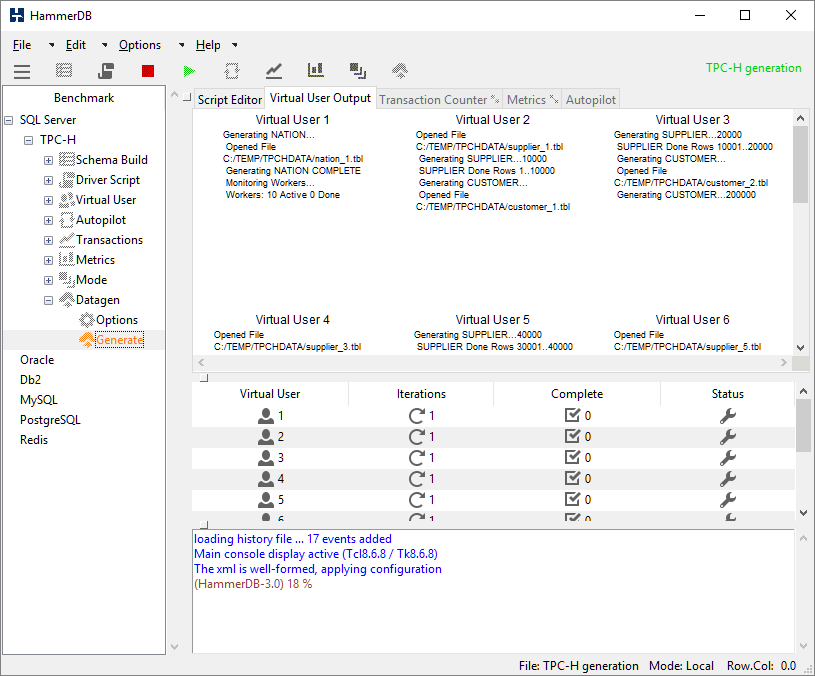815x676 pixels.
Task: Click the console text area
Action: pos(493,591)
